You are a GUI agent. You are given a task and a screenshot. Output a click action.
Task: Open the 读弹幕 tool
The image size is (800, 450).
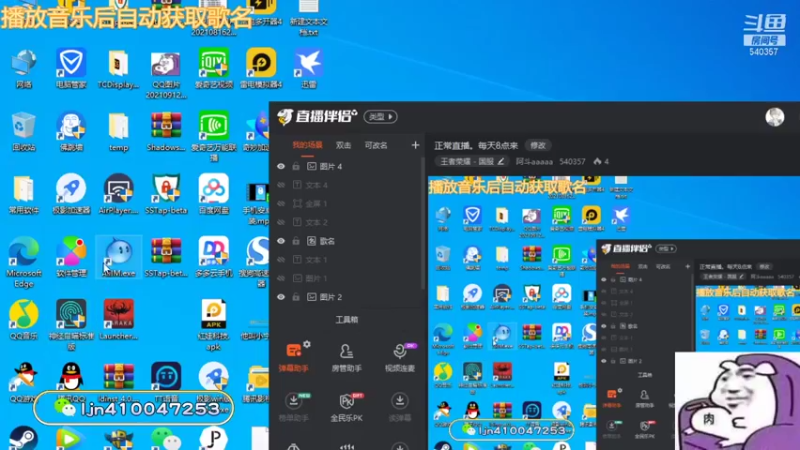pos(399,407)
